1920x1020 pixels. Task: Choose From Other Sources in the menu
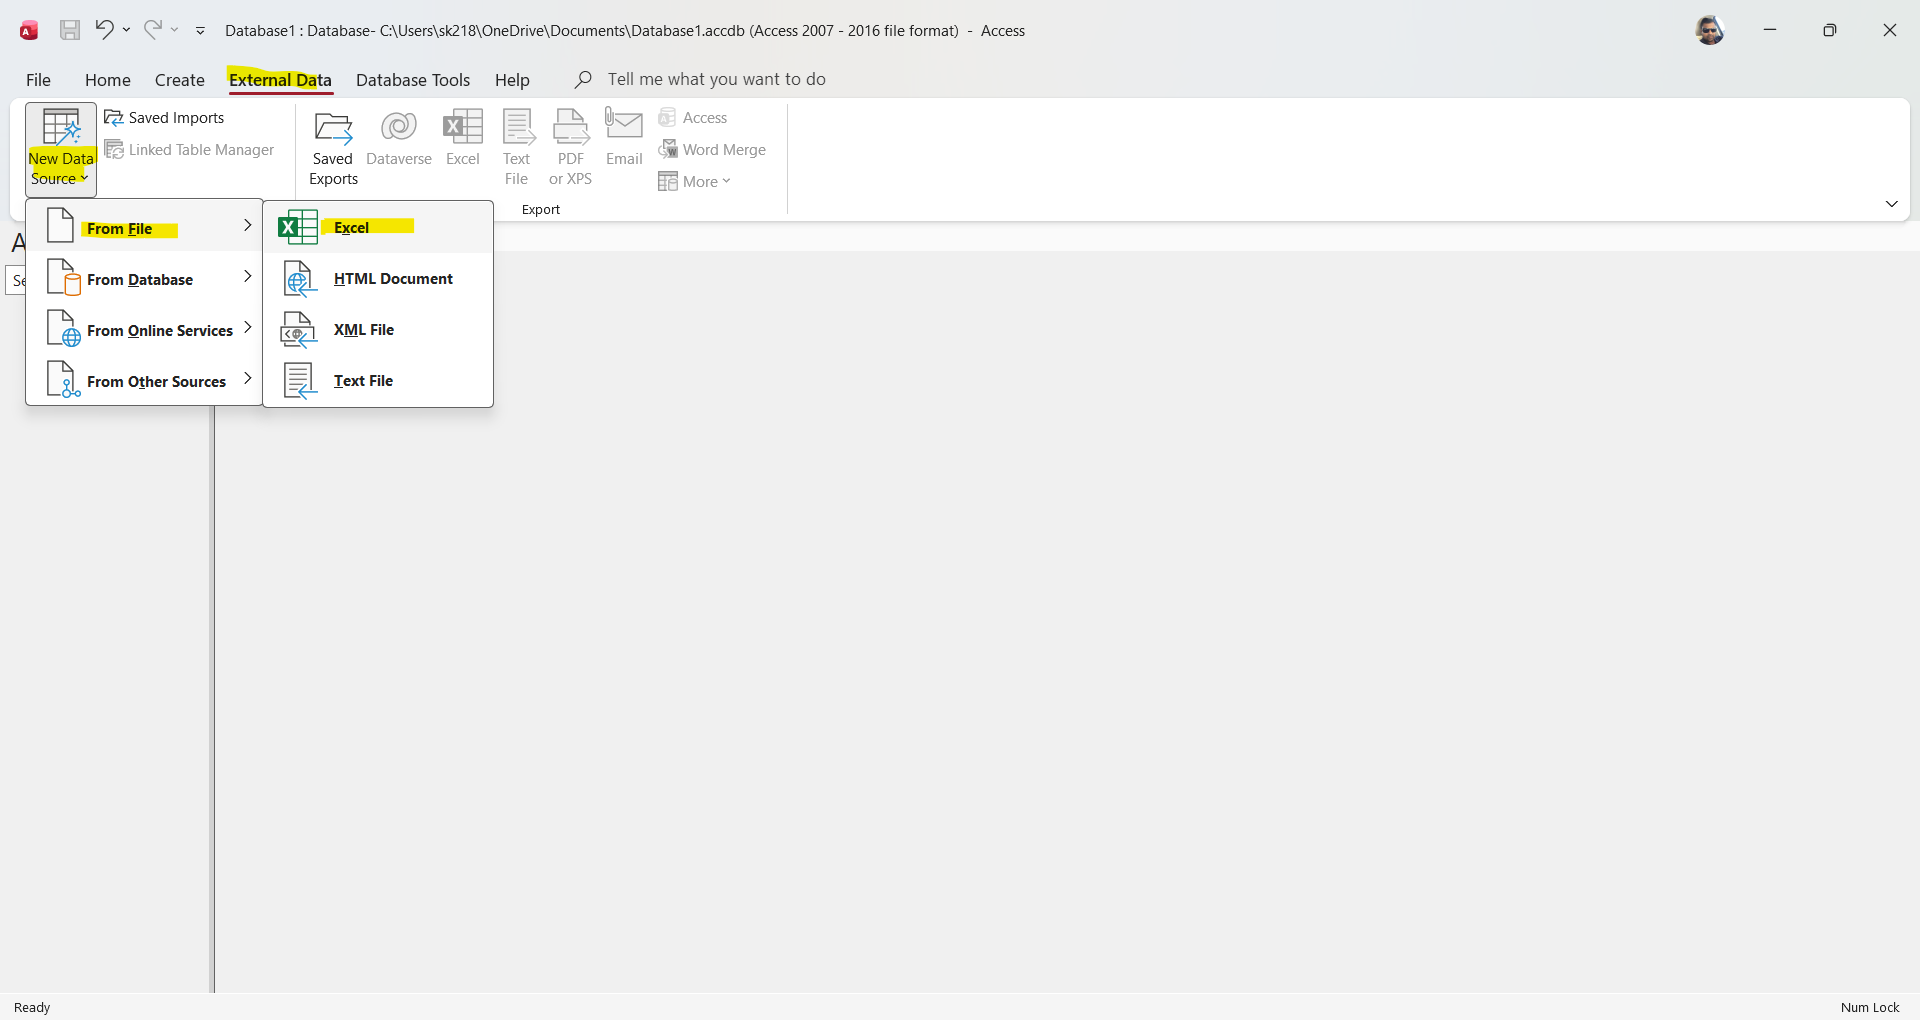(145, 380)
